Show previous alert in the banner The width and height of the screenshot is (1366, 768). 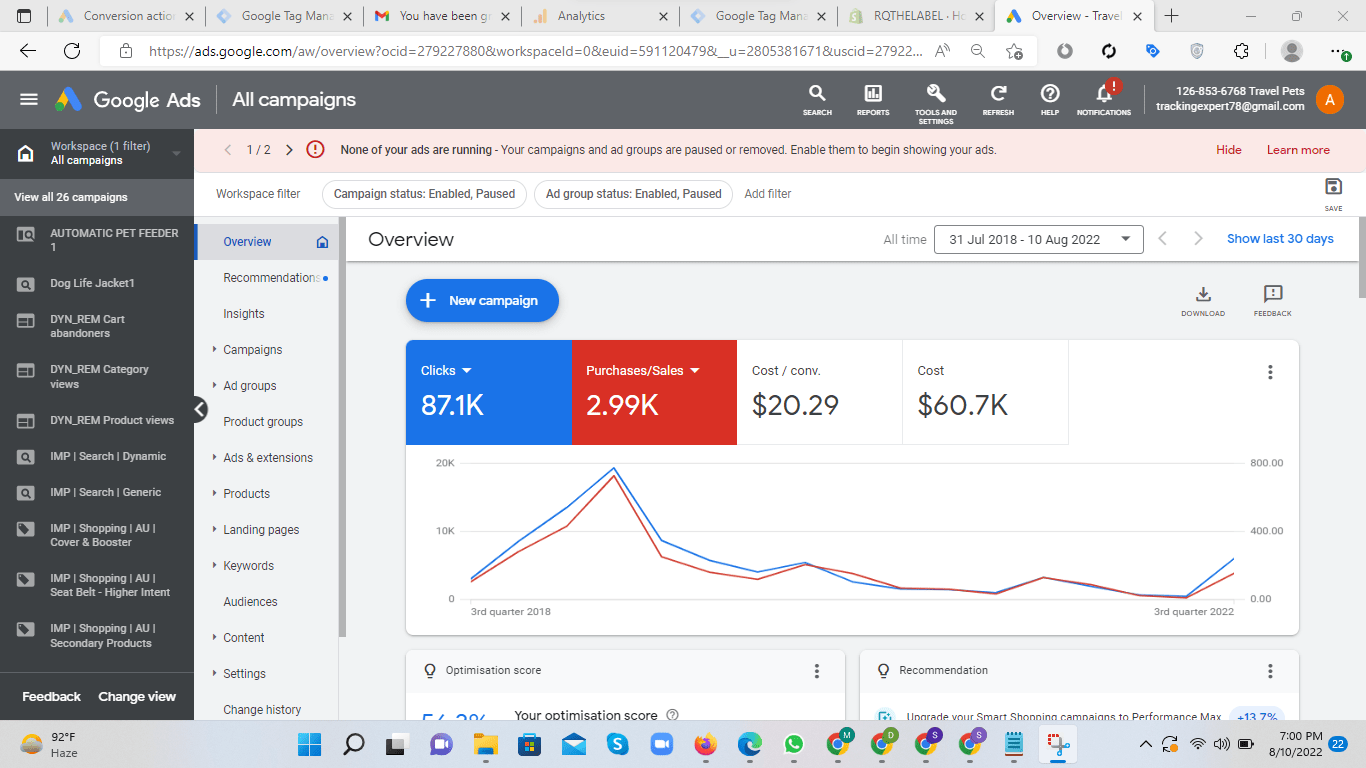[x=228, y=150]
